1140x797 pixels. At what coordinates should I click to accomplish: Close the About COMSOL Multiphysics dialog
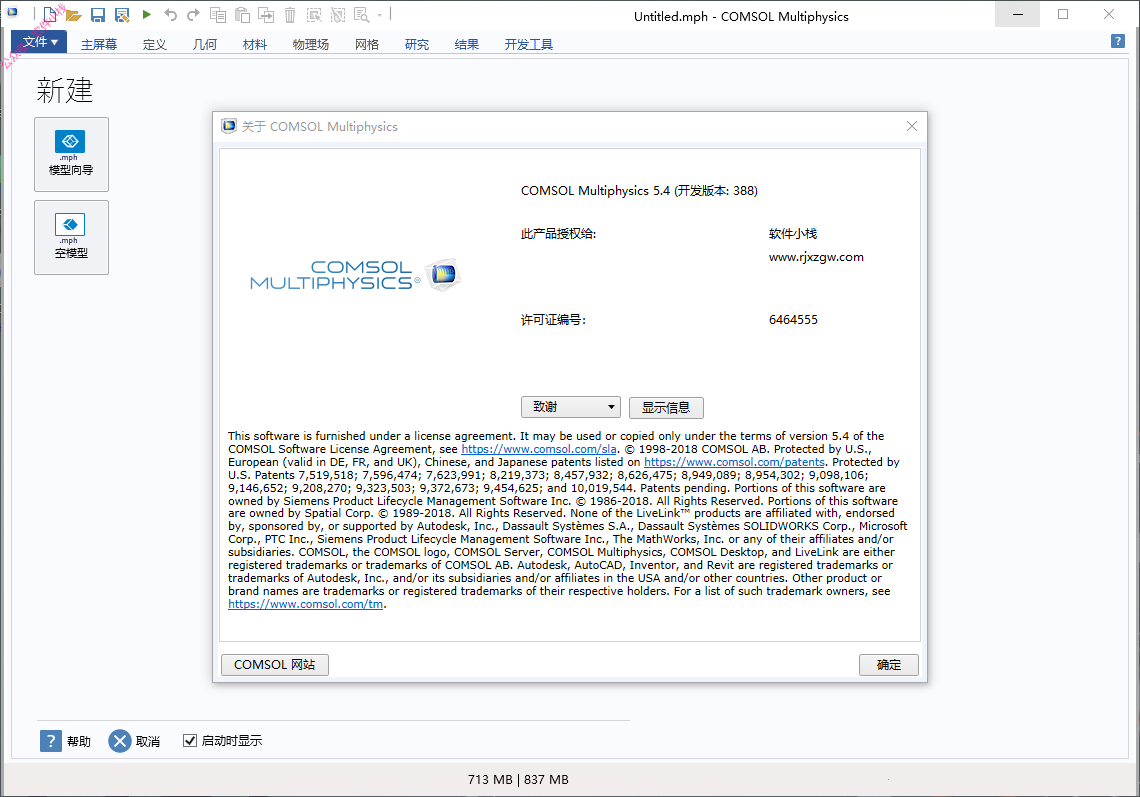[x=912, y=126]
